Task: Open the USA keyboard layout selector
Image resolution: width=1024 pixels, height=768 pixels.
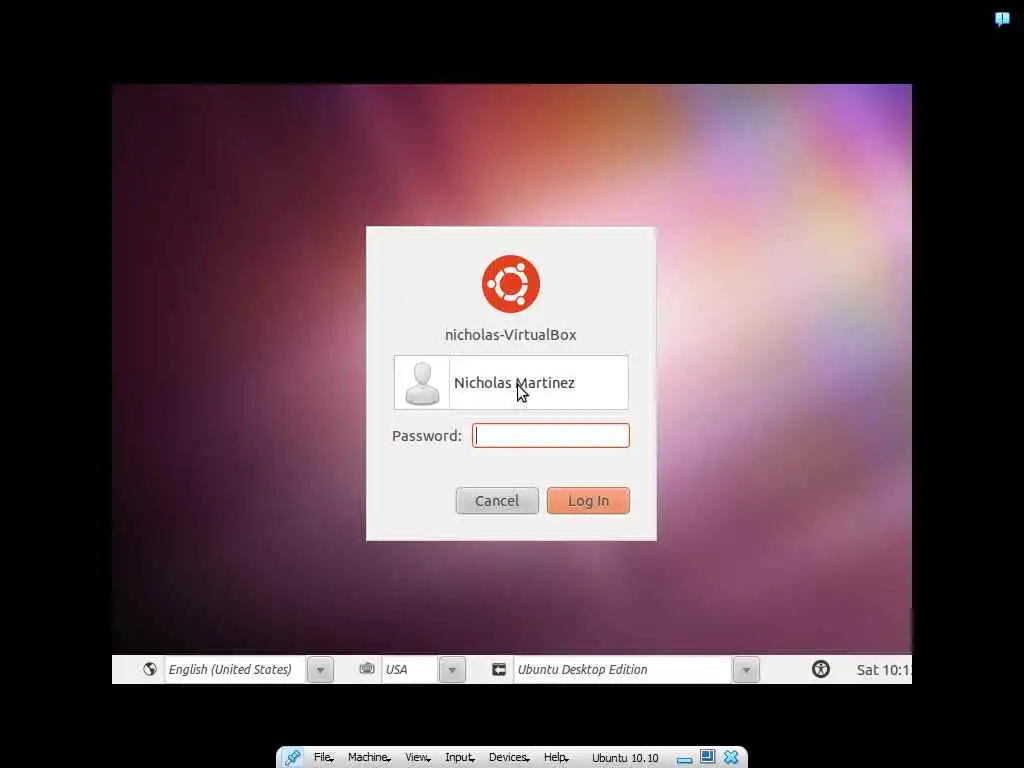Action: coord(409,669)
